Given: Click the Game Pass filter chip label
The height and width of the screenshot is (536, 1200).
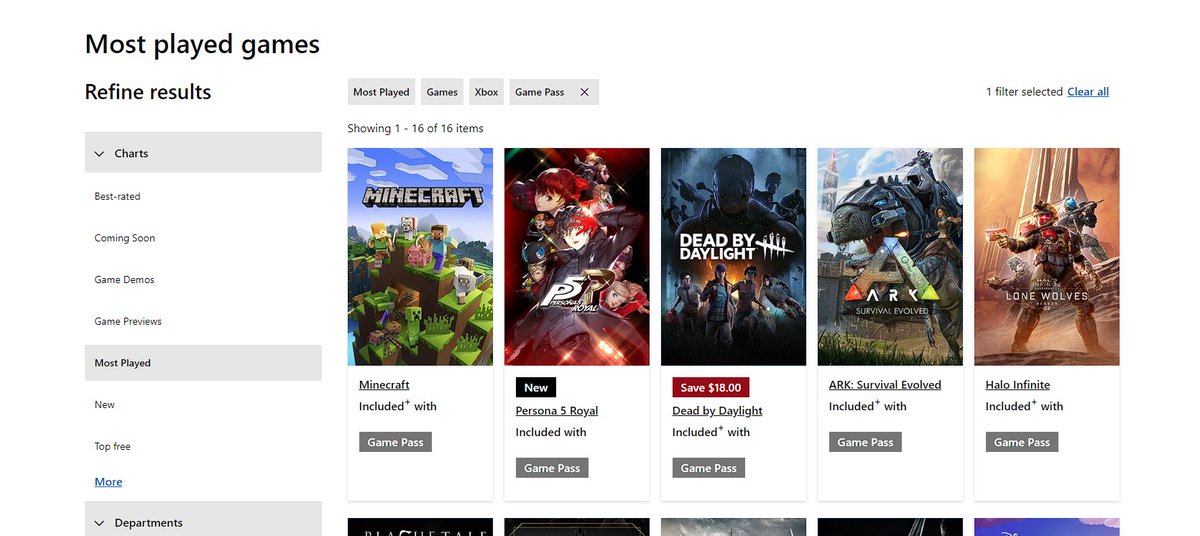Looking at the screenshot, I should click(539, 92).
